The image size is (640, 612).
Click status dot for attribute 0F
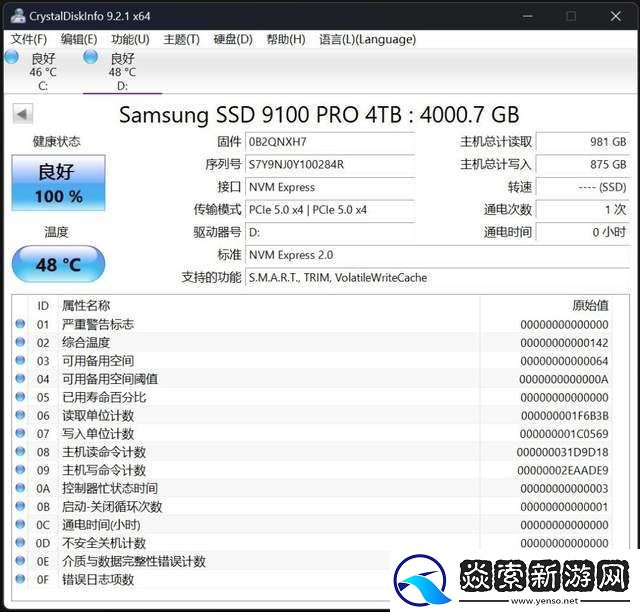[20, 579]
